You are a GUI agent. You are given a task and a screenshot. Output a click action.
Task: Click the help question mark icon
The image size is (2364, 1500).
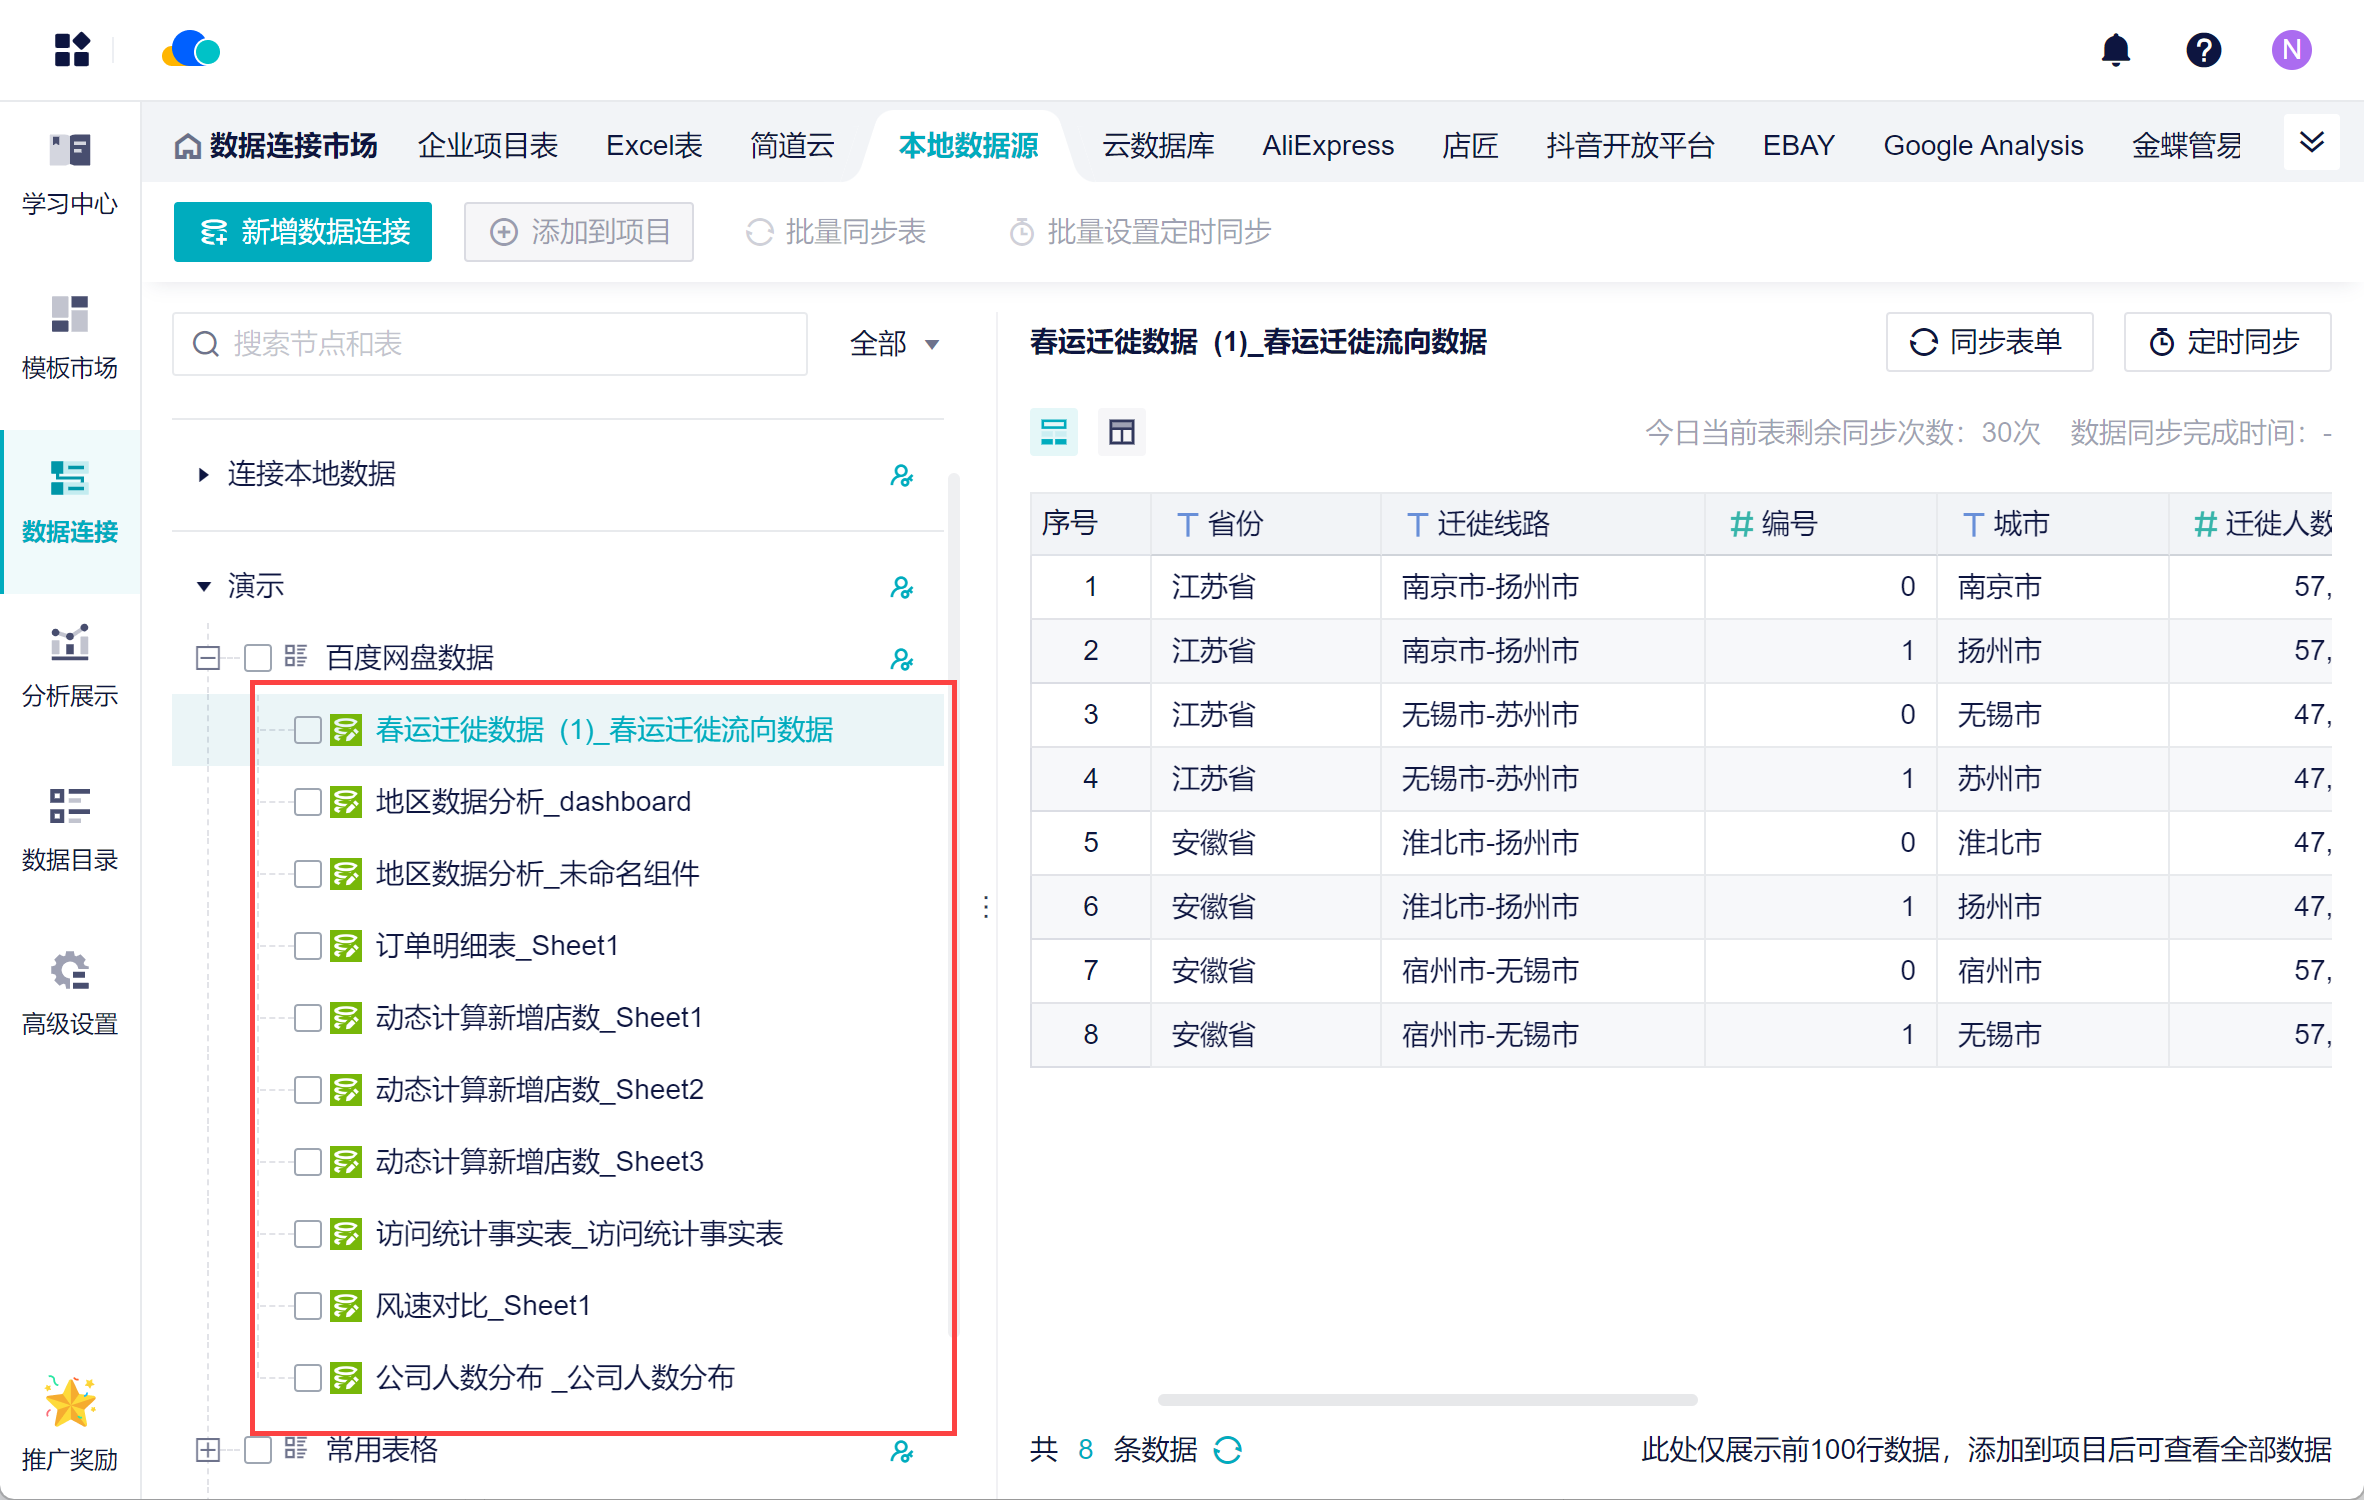[x=2203, y=50]
